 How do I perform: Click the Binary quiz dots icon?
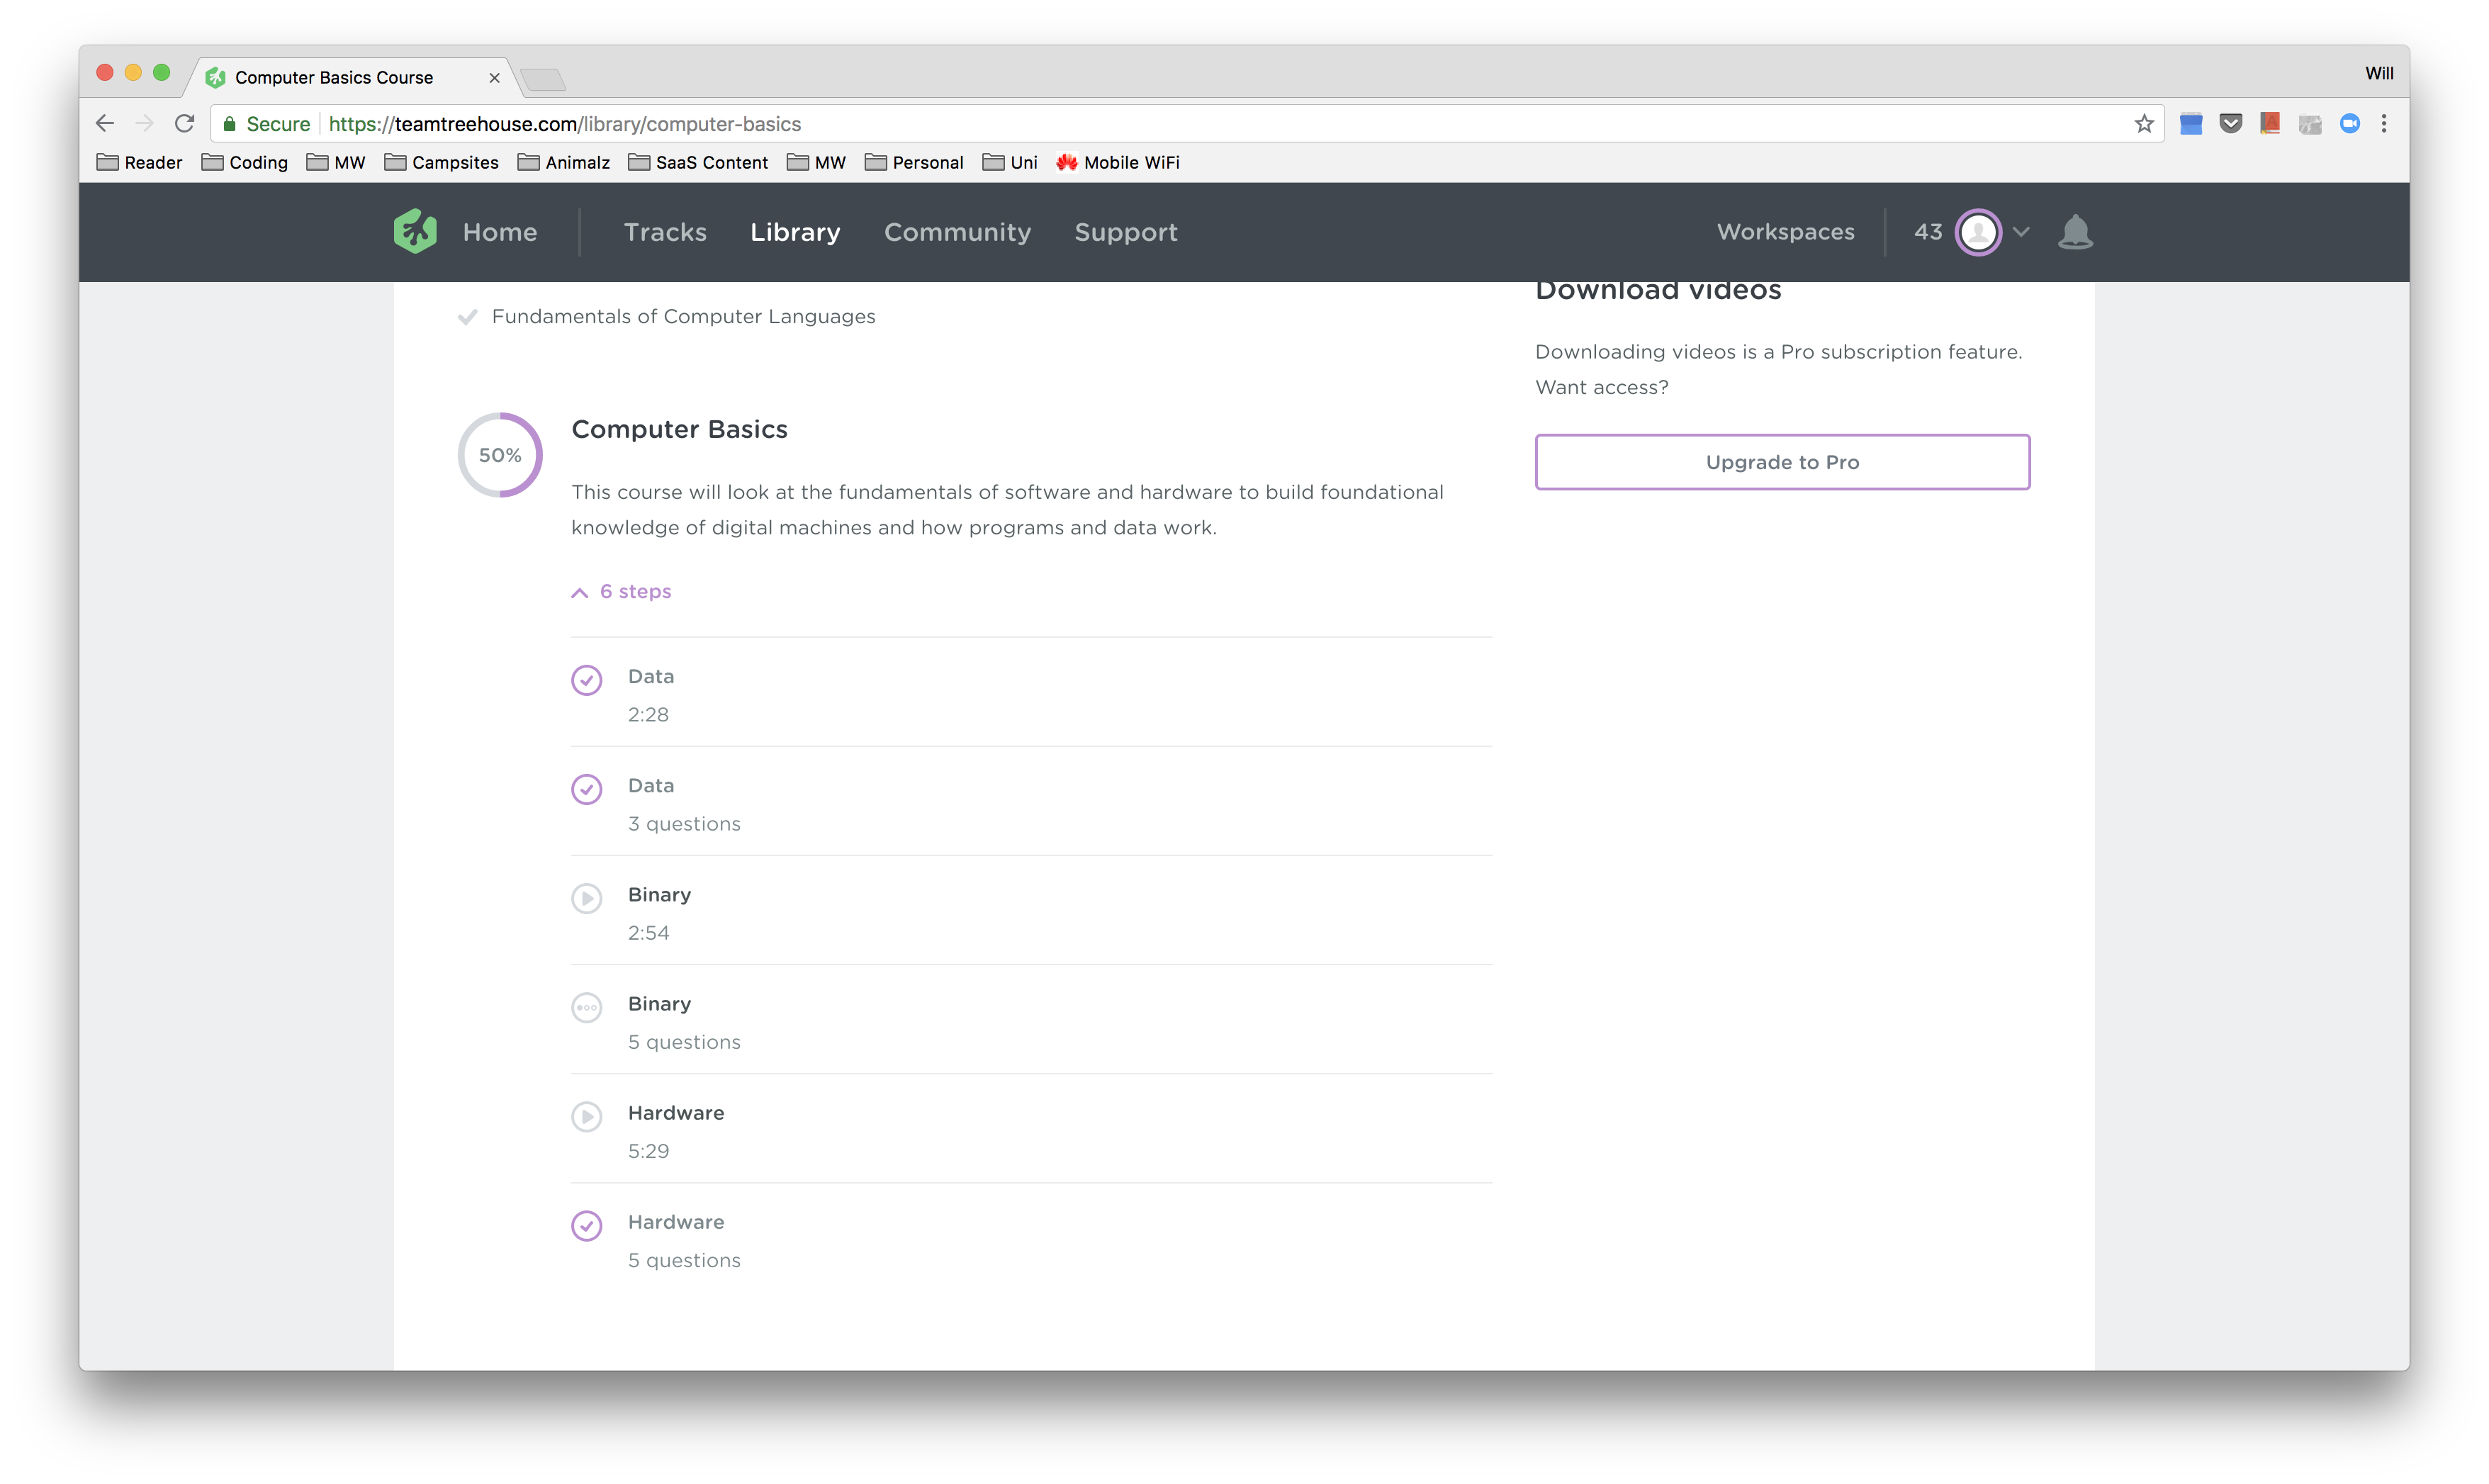pos(587,1007)
